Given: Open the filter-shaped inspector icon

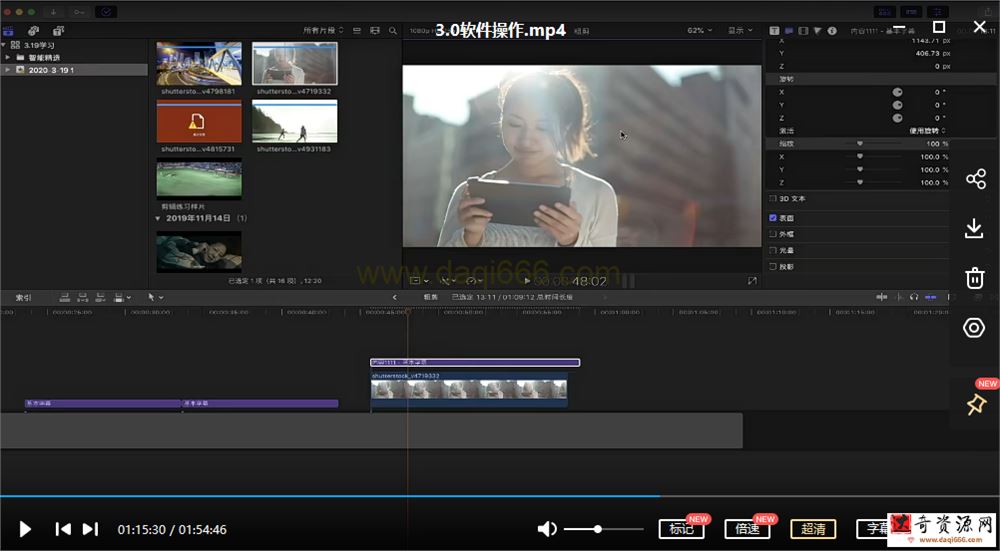Looking at the screenshot, I should tap(818, 31).
